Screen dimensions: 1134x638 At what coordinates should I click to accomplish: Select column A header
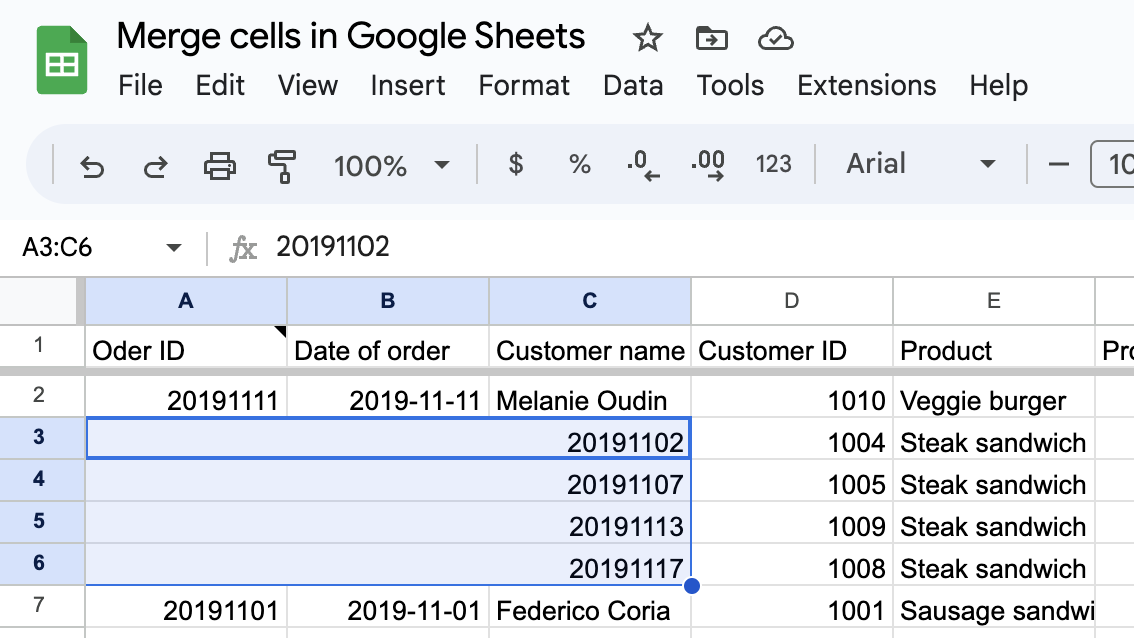[x=186, y=301]
